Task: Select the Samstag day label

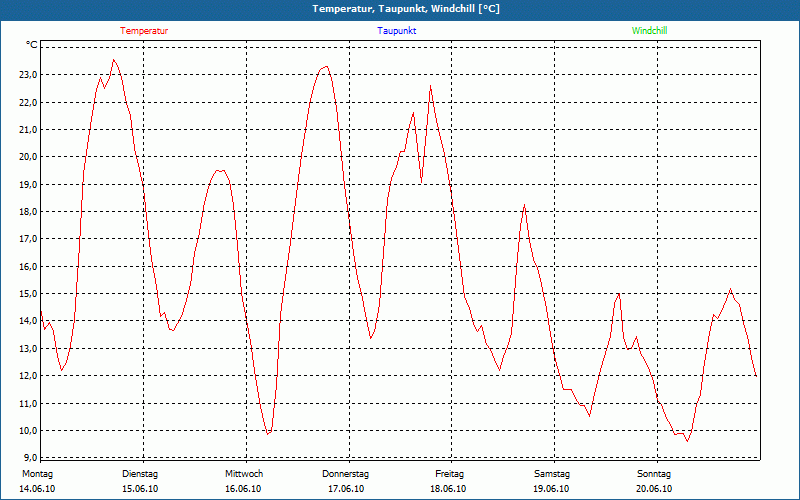Action: [552, 474]
